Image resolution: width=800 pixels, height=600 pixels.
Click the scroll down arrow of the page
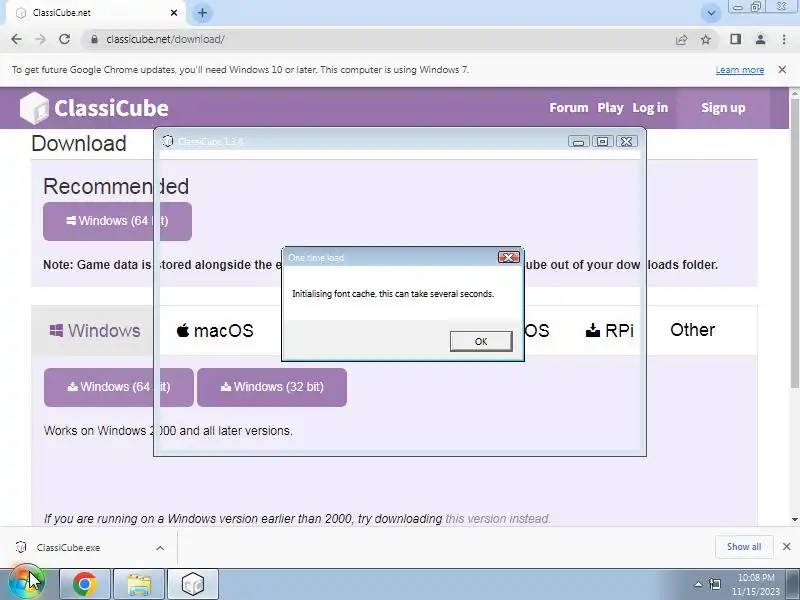point(795,519)
